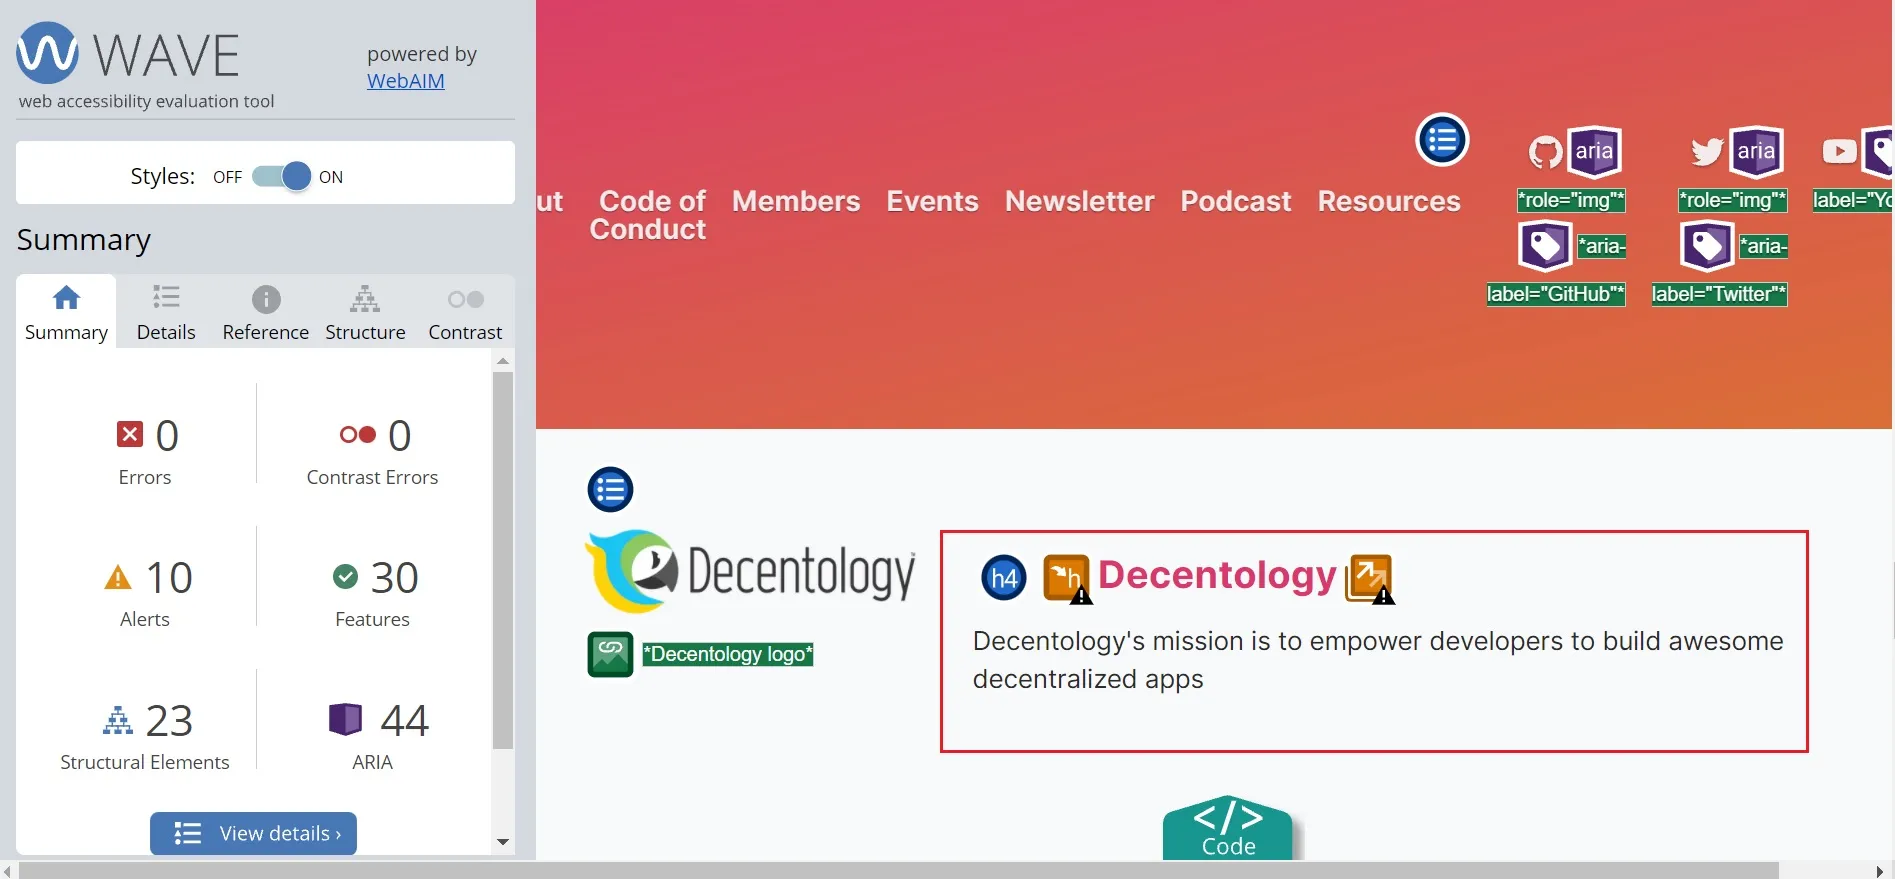
Task: Click the "30" Features count
Action: (x=395, y=578)
